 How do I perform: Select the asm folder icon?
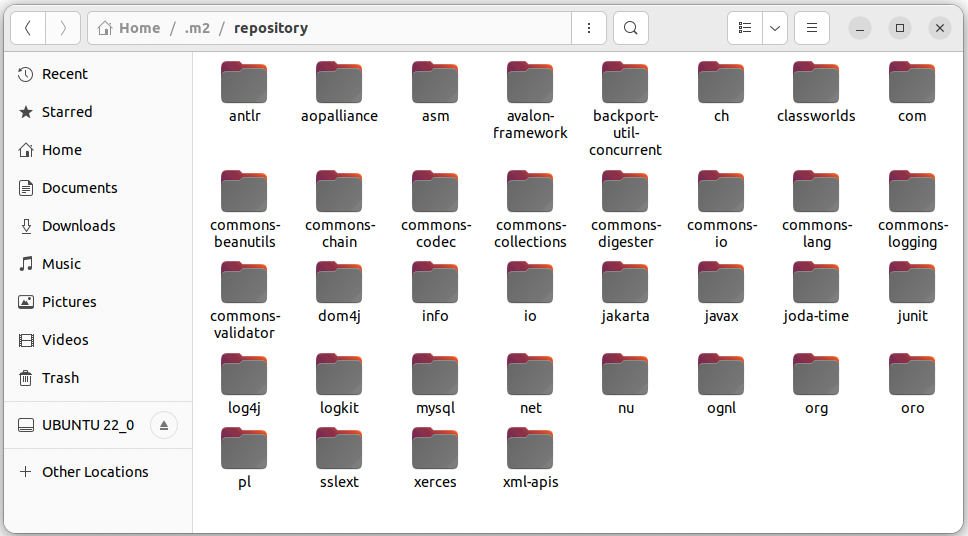click(435, 82)
